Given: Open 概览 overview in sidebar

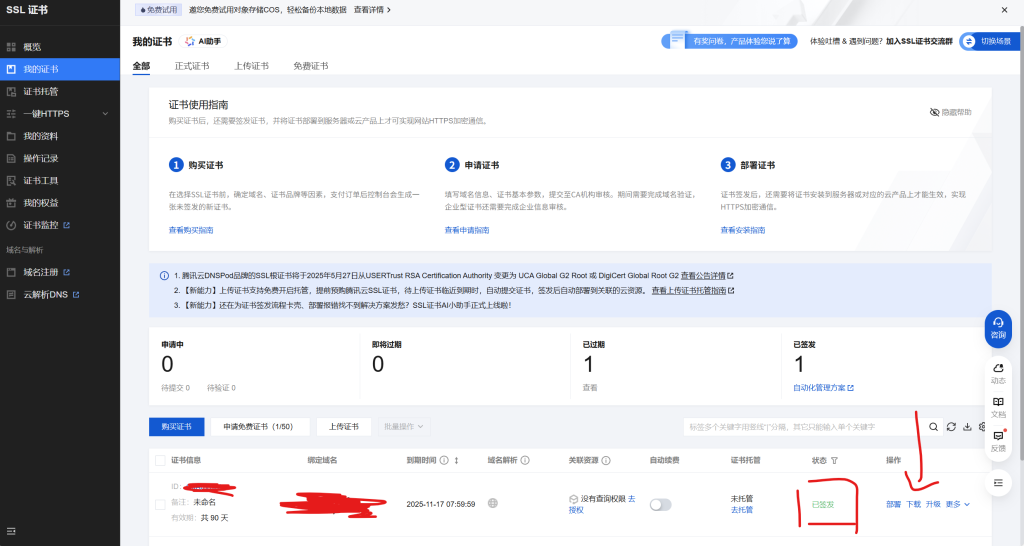Looking at the screenshot, I should coord(32,47).
